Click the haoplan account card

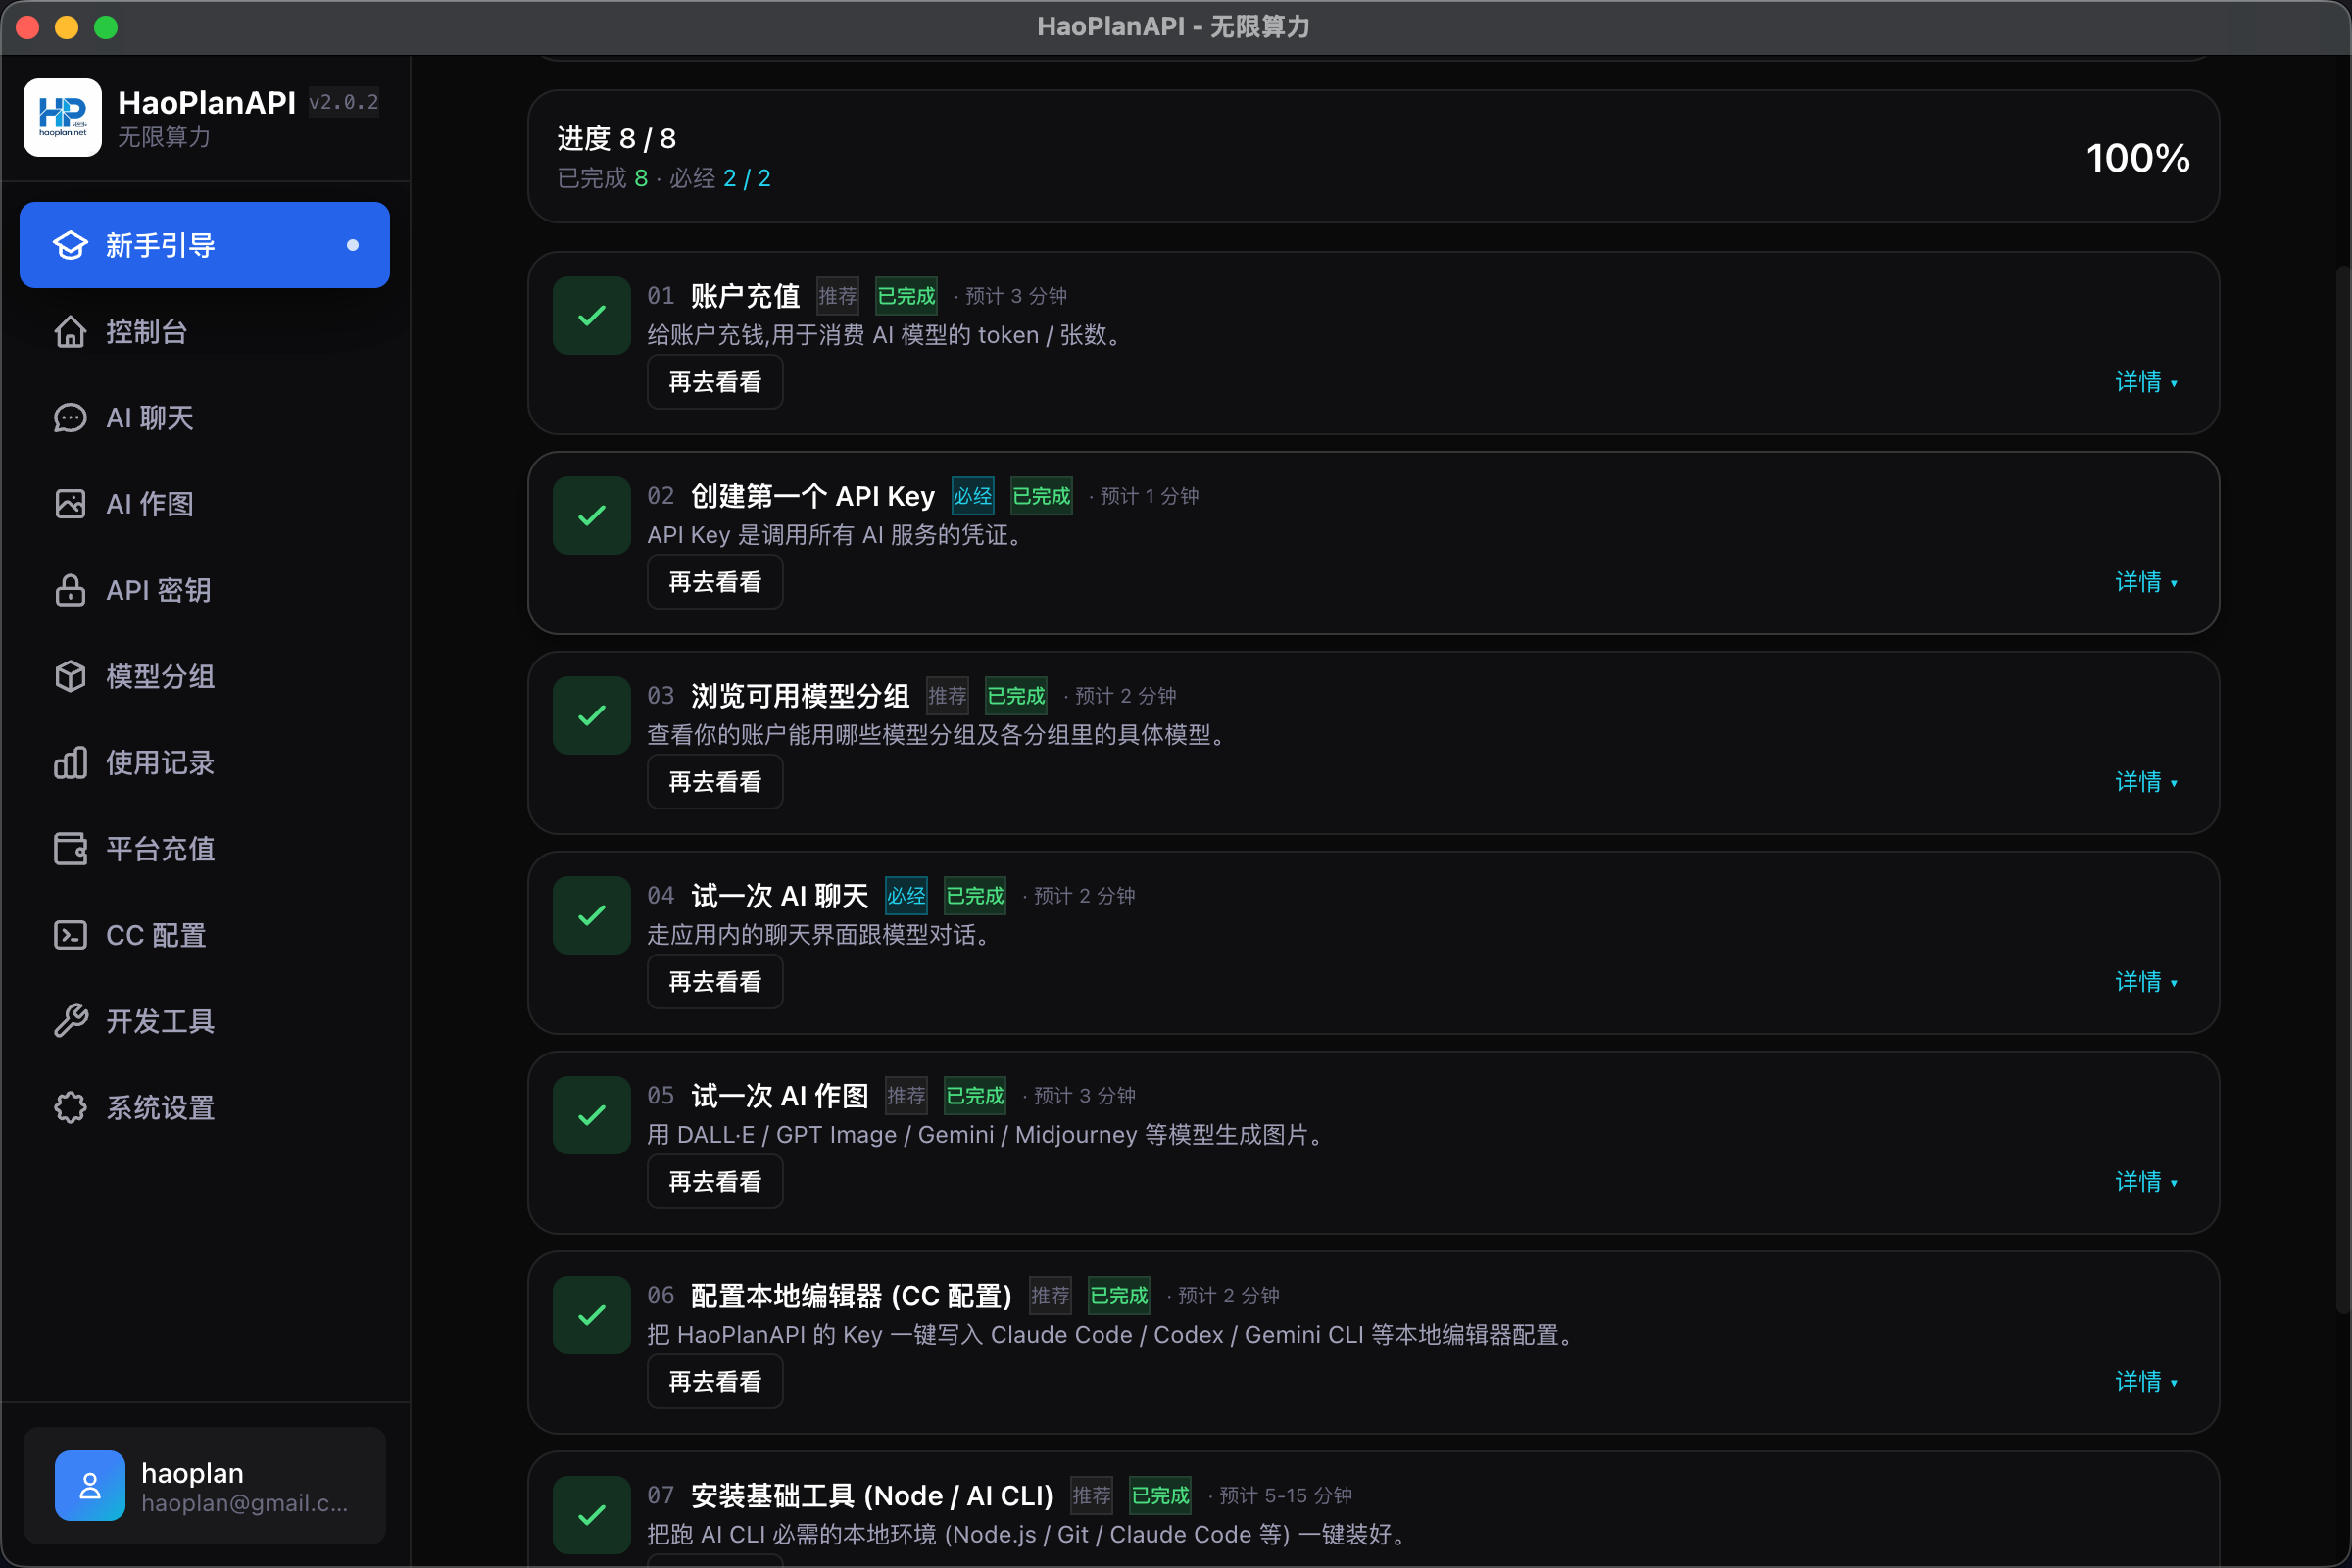tap(205, 1486)
